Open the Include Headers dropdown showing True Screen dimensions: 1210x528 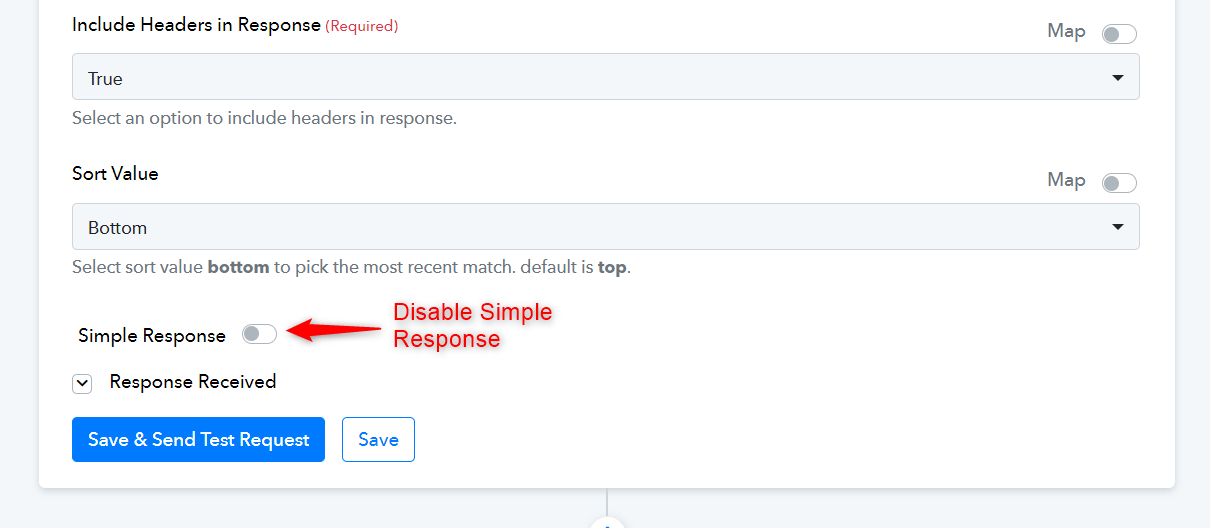[605, 77]
